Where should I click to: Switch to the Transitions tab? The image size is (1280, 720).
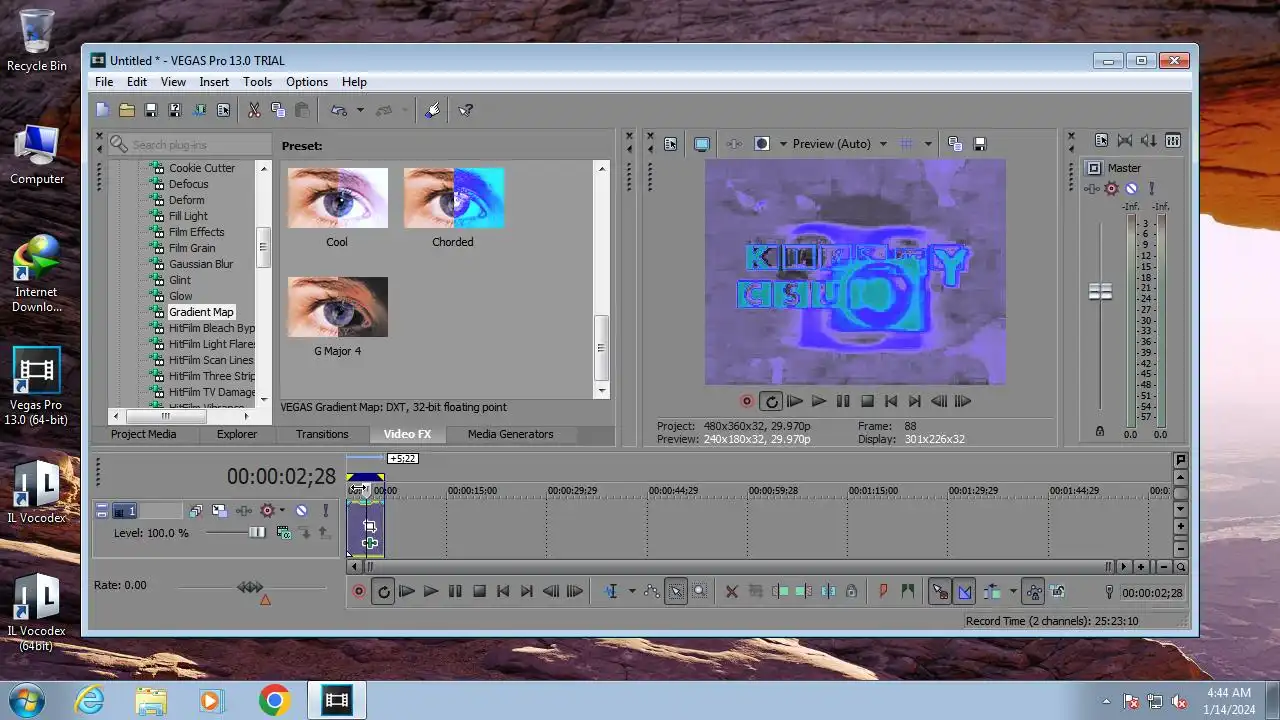[322, 434]
